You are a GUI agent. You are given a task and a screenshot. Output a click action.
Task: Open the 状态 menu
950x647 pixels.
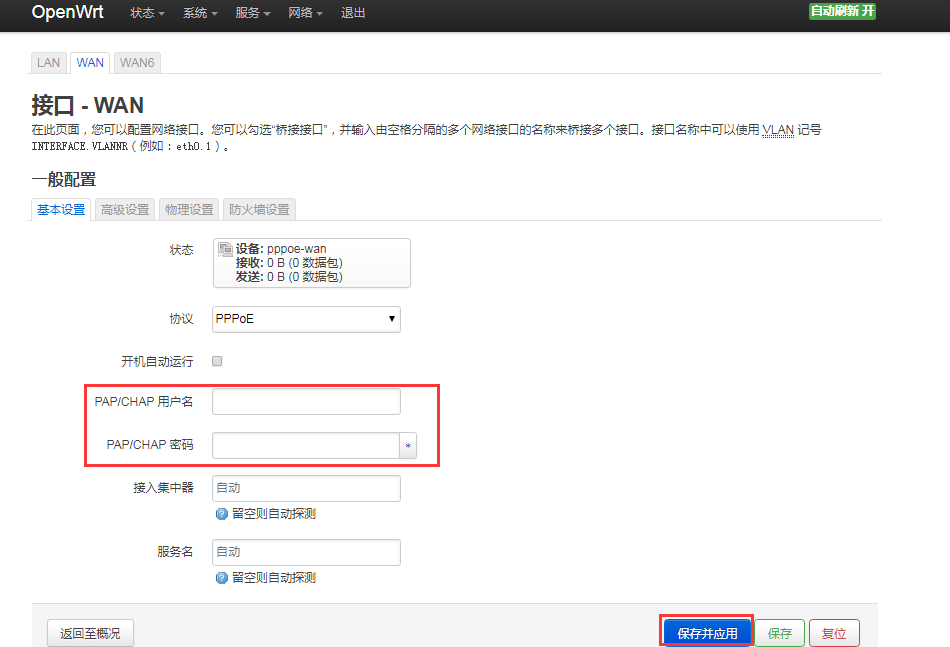click(147, 13)
